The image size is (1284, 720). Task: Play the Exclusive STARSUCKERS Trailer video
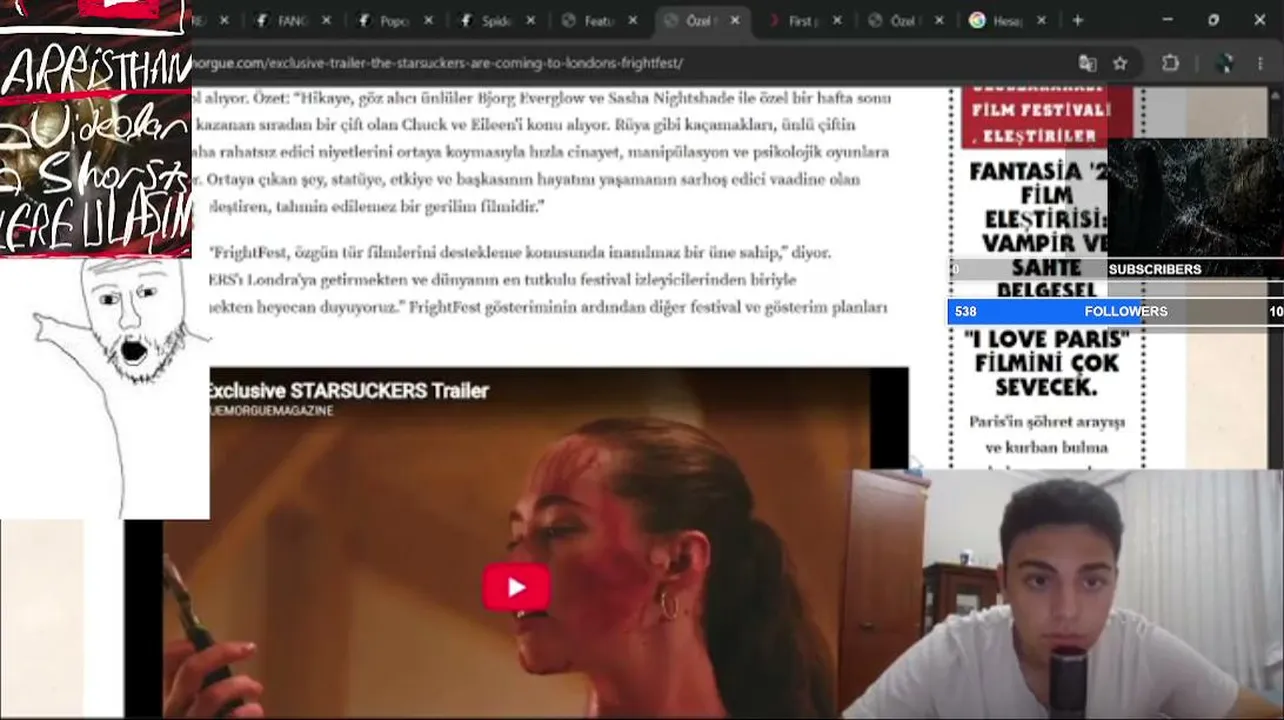click(x=516, y=587)
